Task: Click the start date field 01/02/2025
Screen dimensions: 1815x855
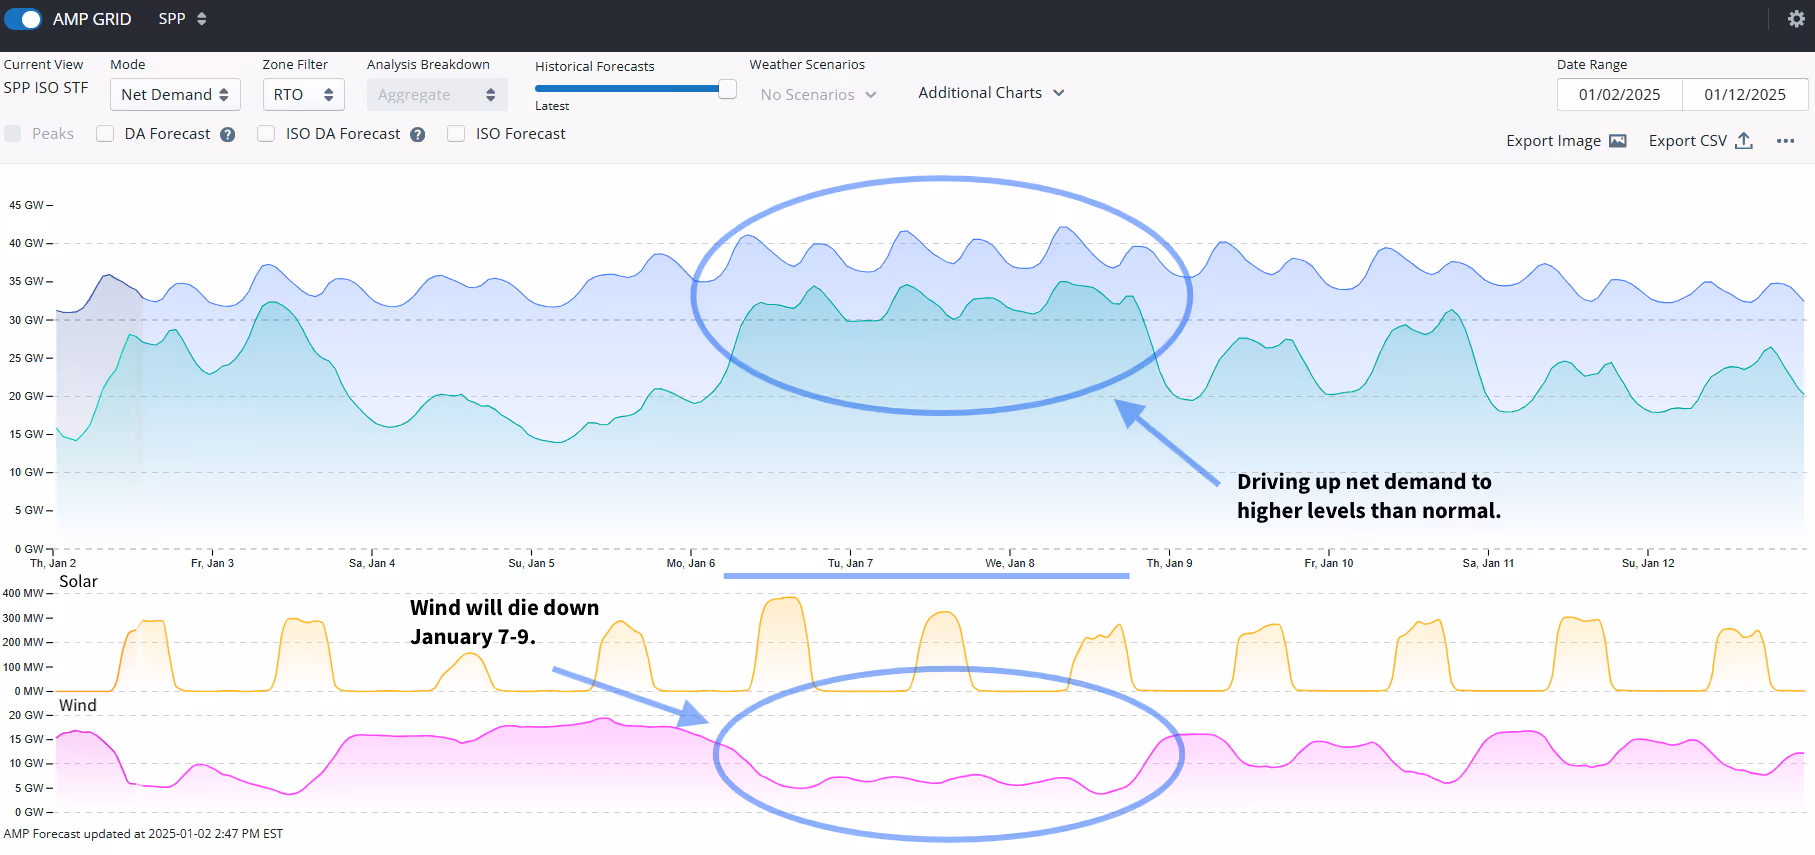Action: tap(1620, 95)
